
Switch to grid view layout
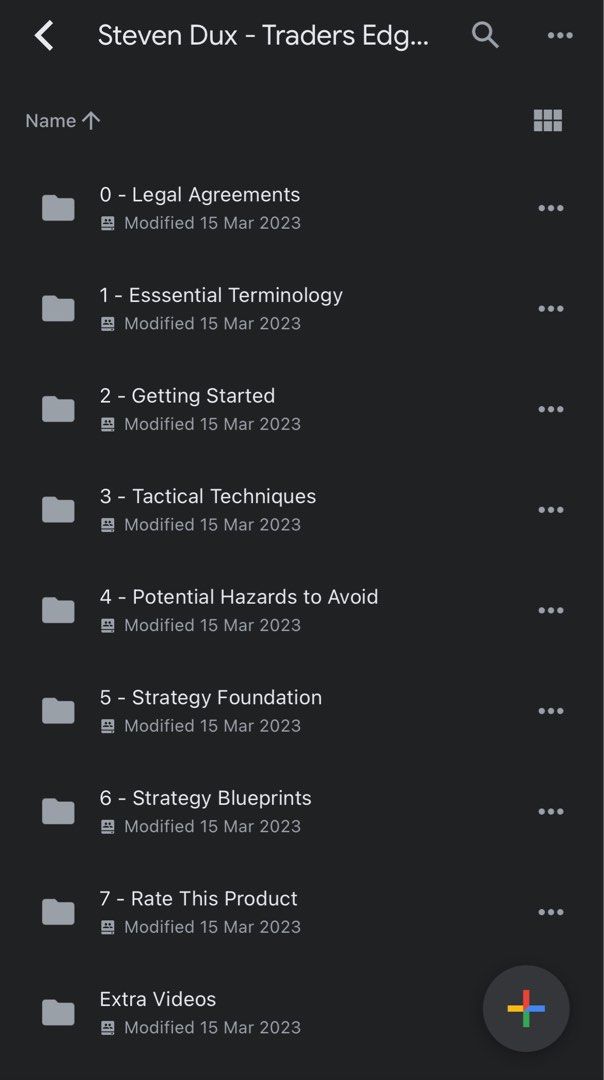[548, 121]
